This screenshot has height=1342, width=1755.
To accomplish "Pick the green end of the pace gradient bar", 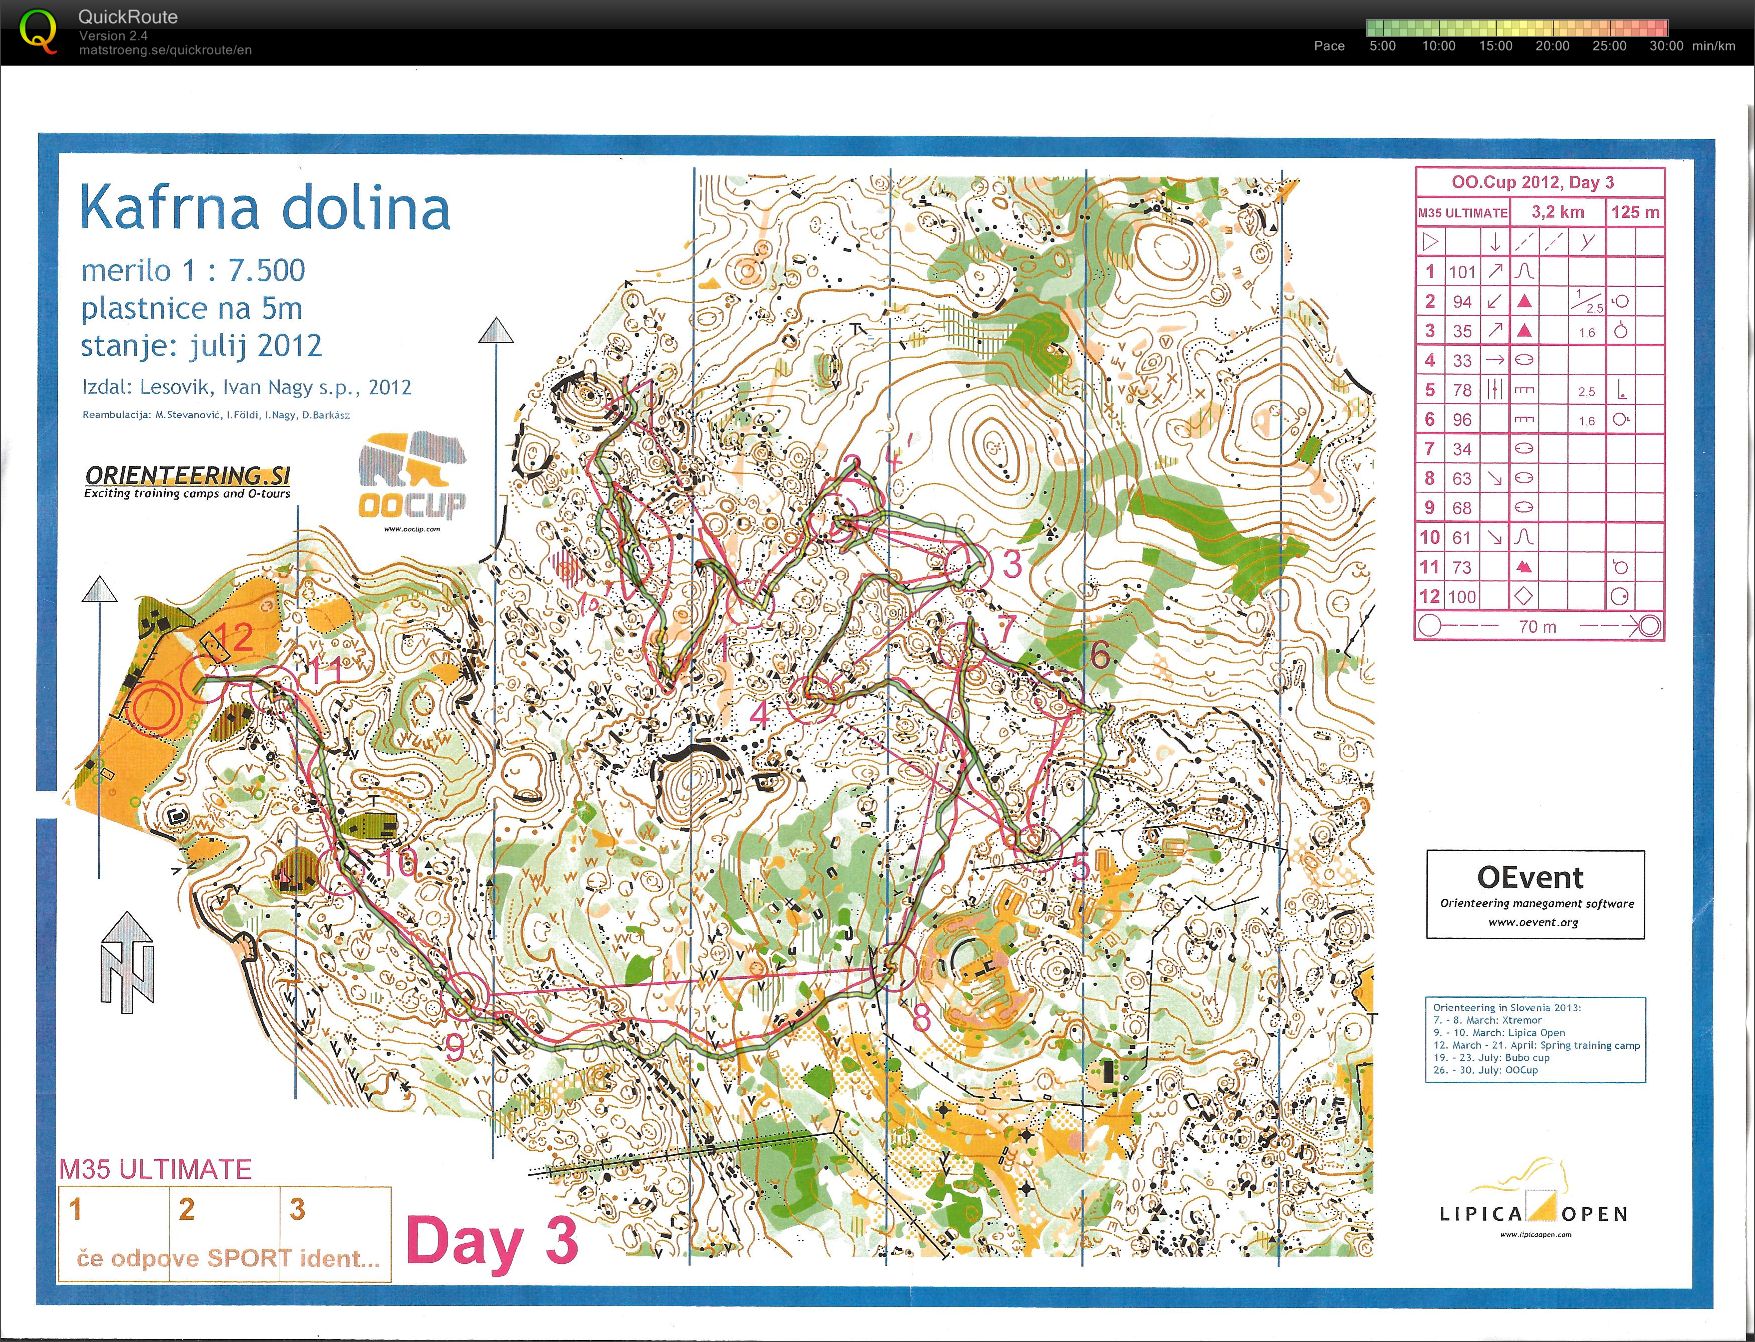I will tap(1376, 28).
